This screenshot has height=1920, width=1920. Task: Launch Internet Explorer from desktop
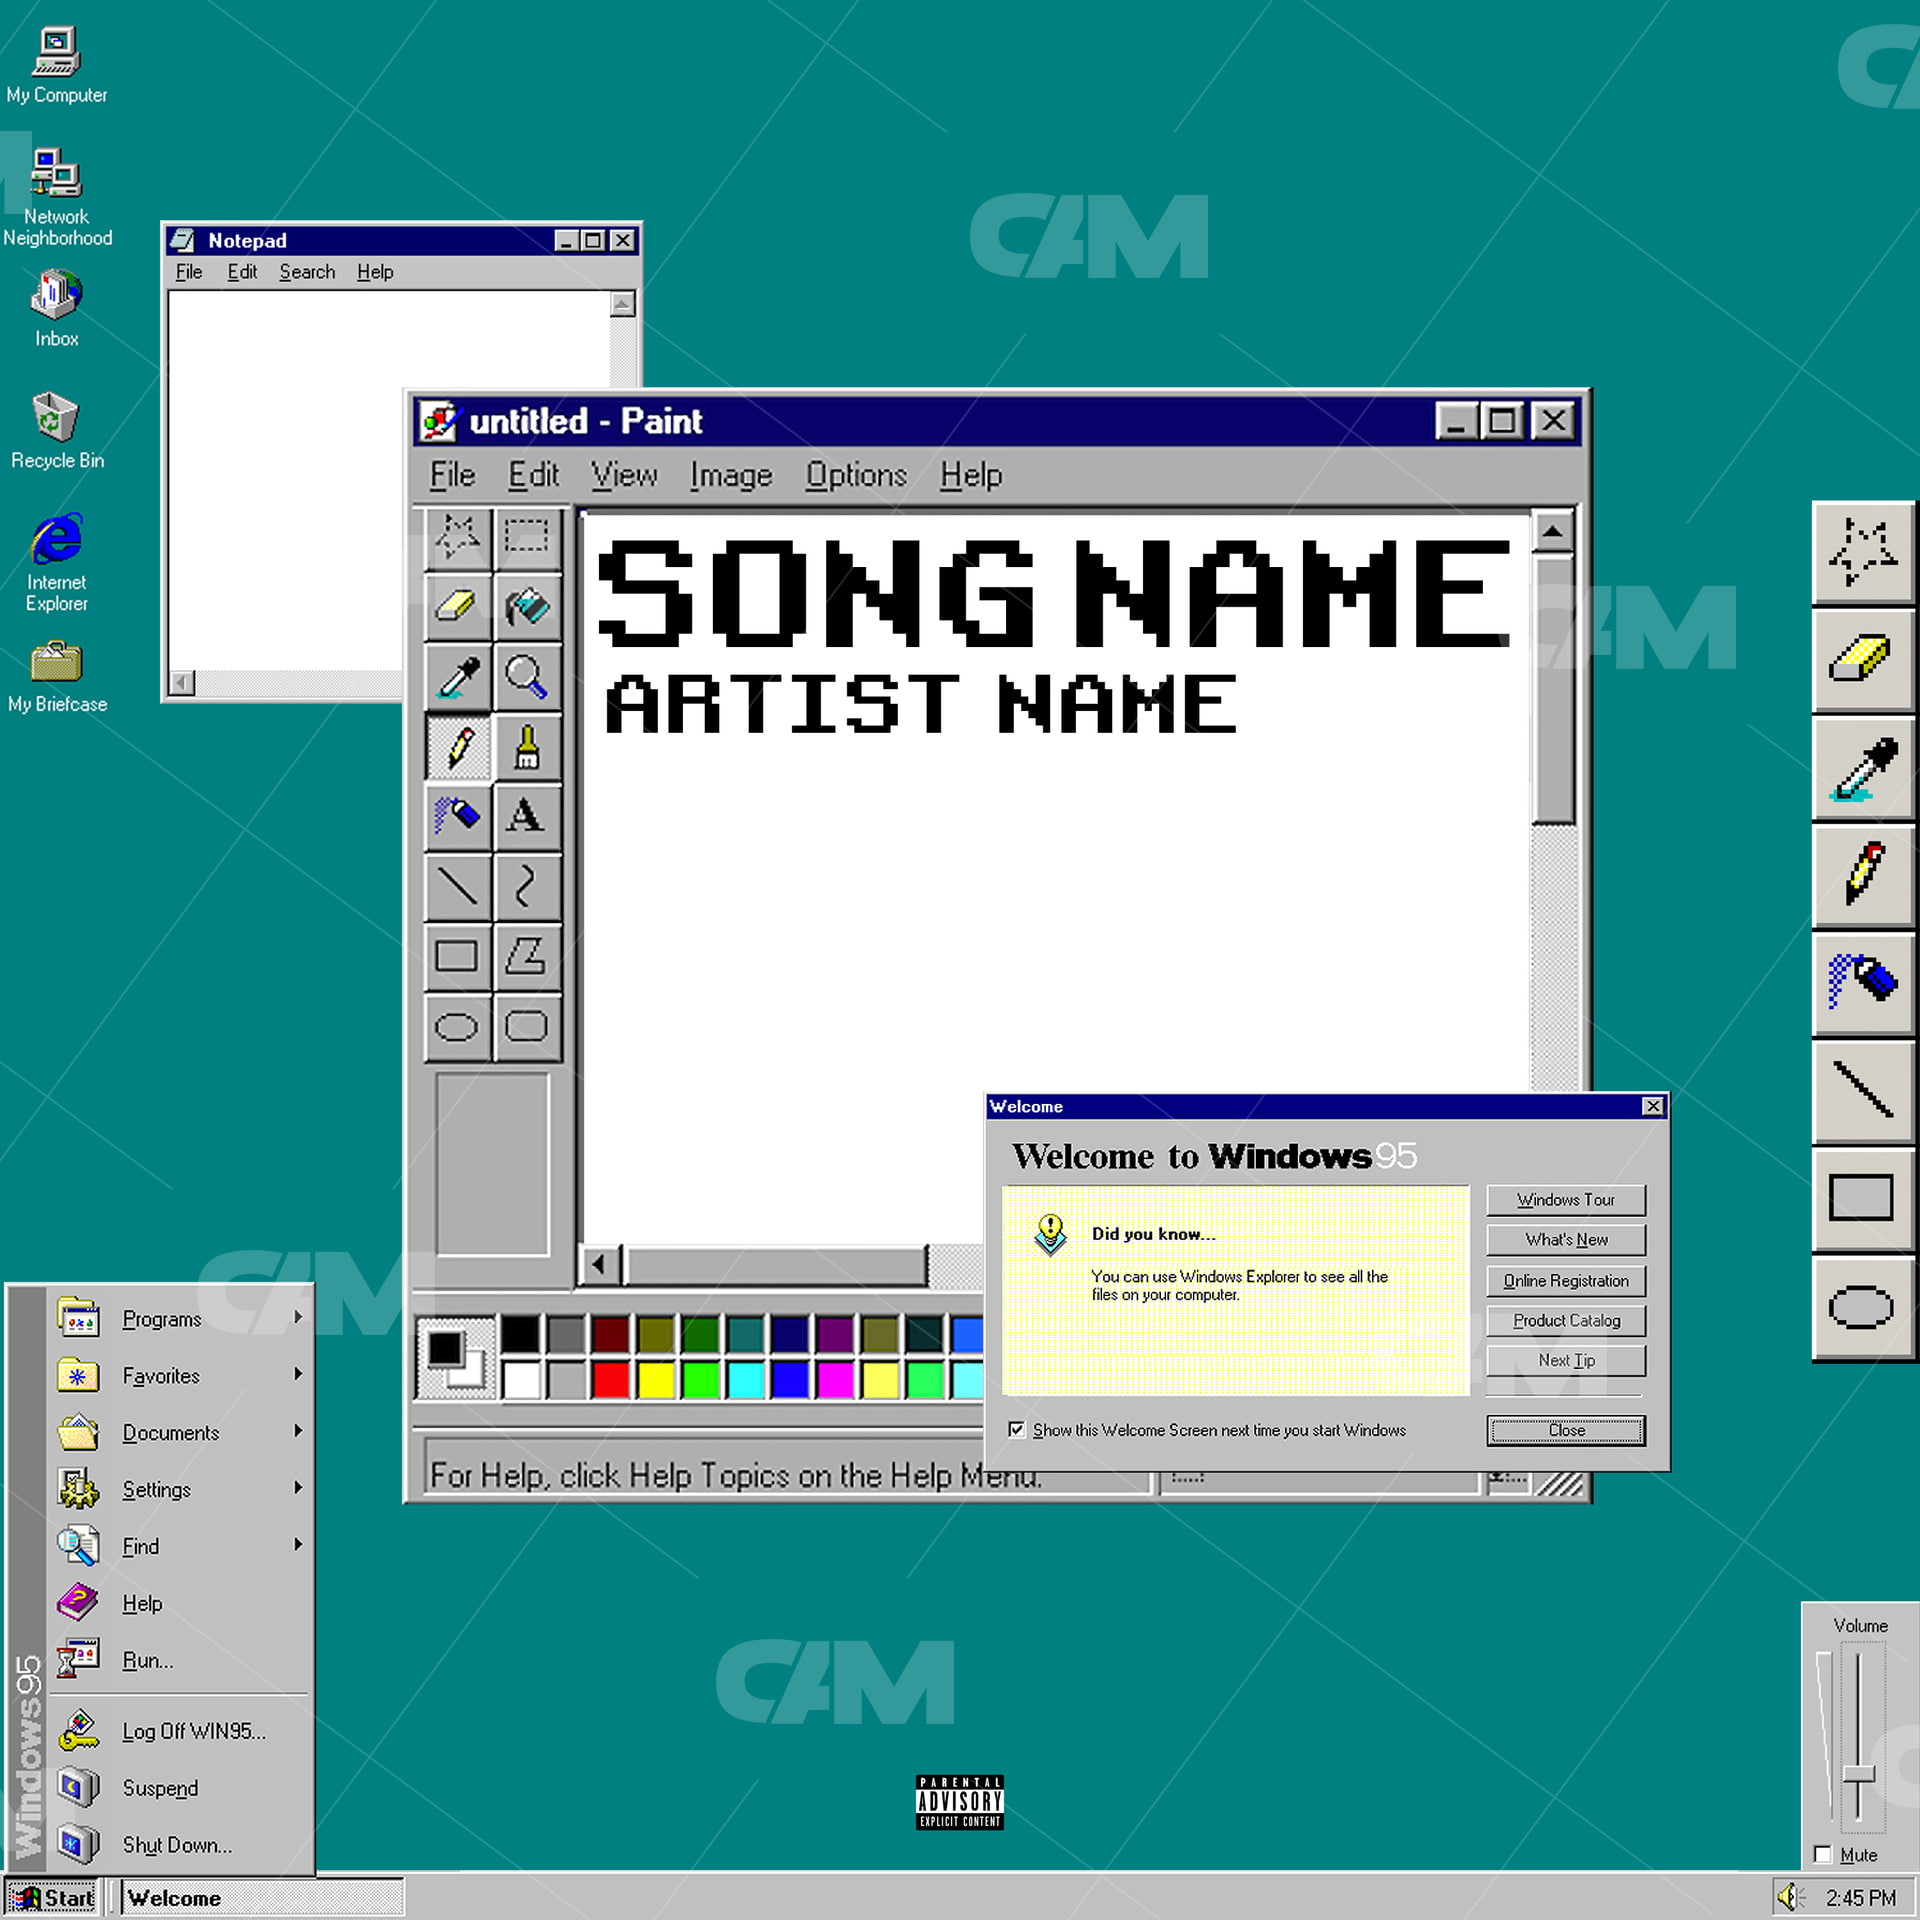pyautogui.click(x=56, y=563)
